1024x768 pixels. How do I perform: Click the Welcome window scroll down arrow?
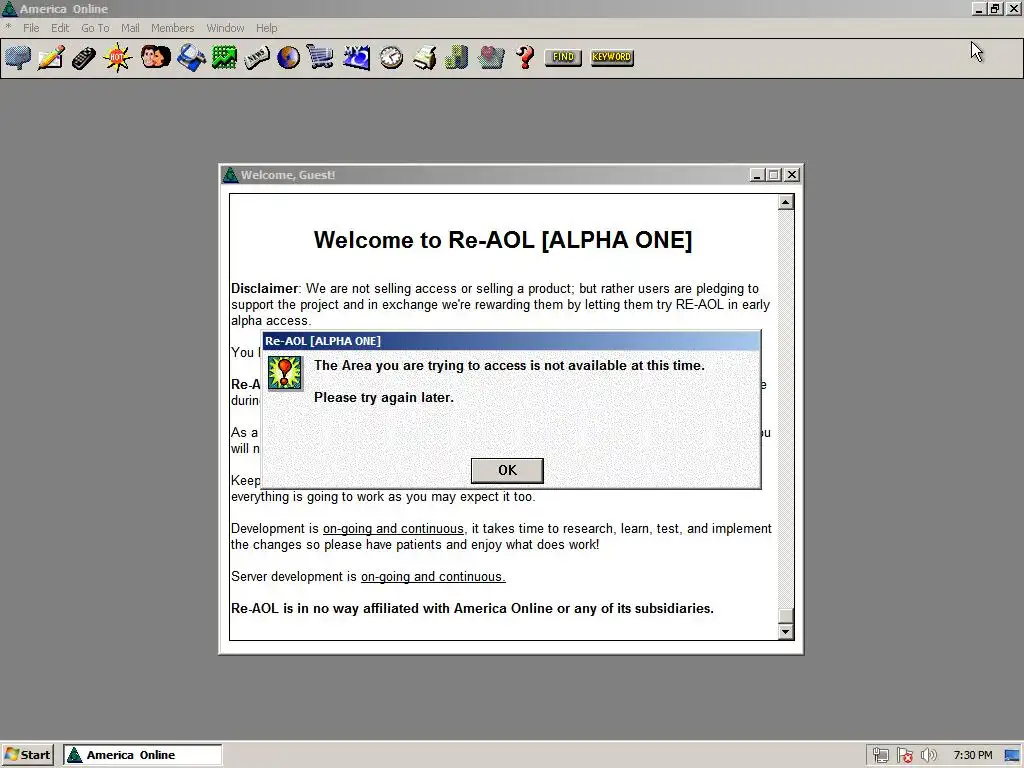[x=786, y=632]
